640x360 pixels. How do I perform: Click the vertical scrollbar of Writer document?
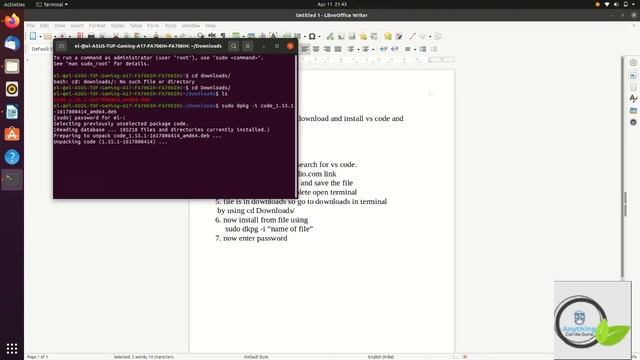pyautogui.click(x=623, y=167)
